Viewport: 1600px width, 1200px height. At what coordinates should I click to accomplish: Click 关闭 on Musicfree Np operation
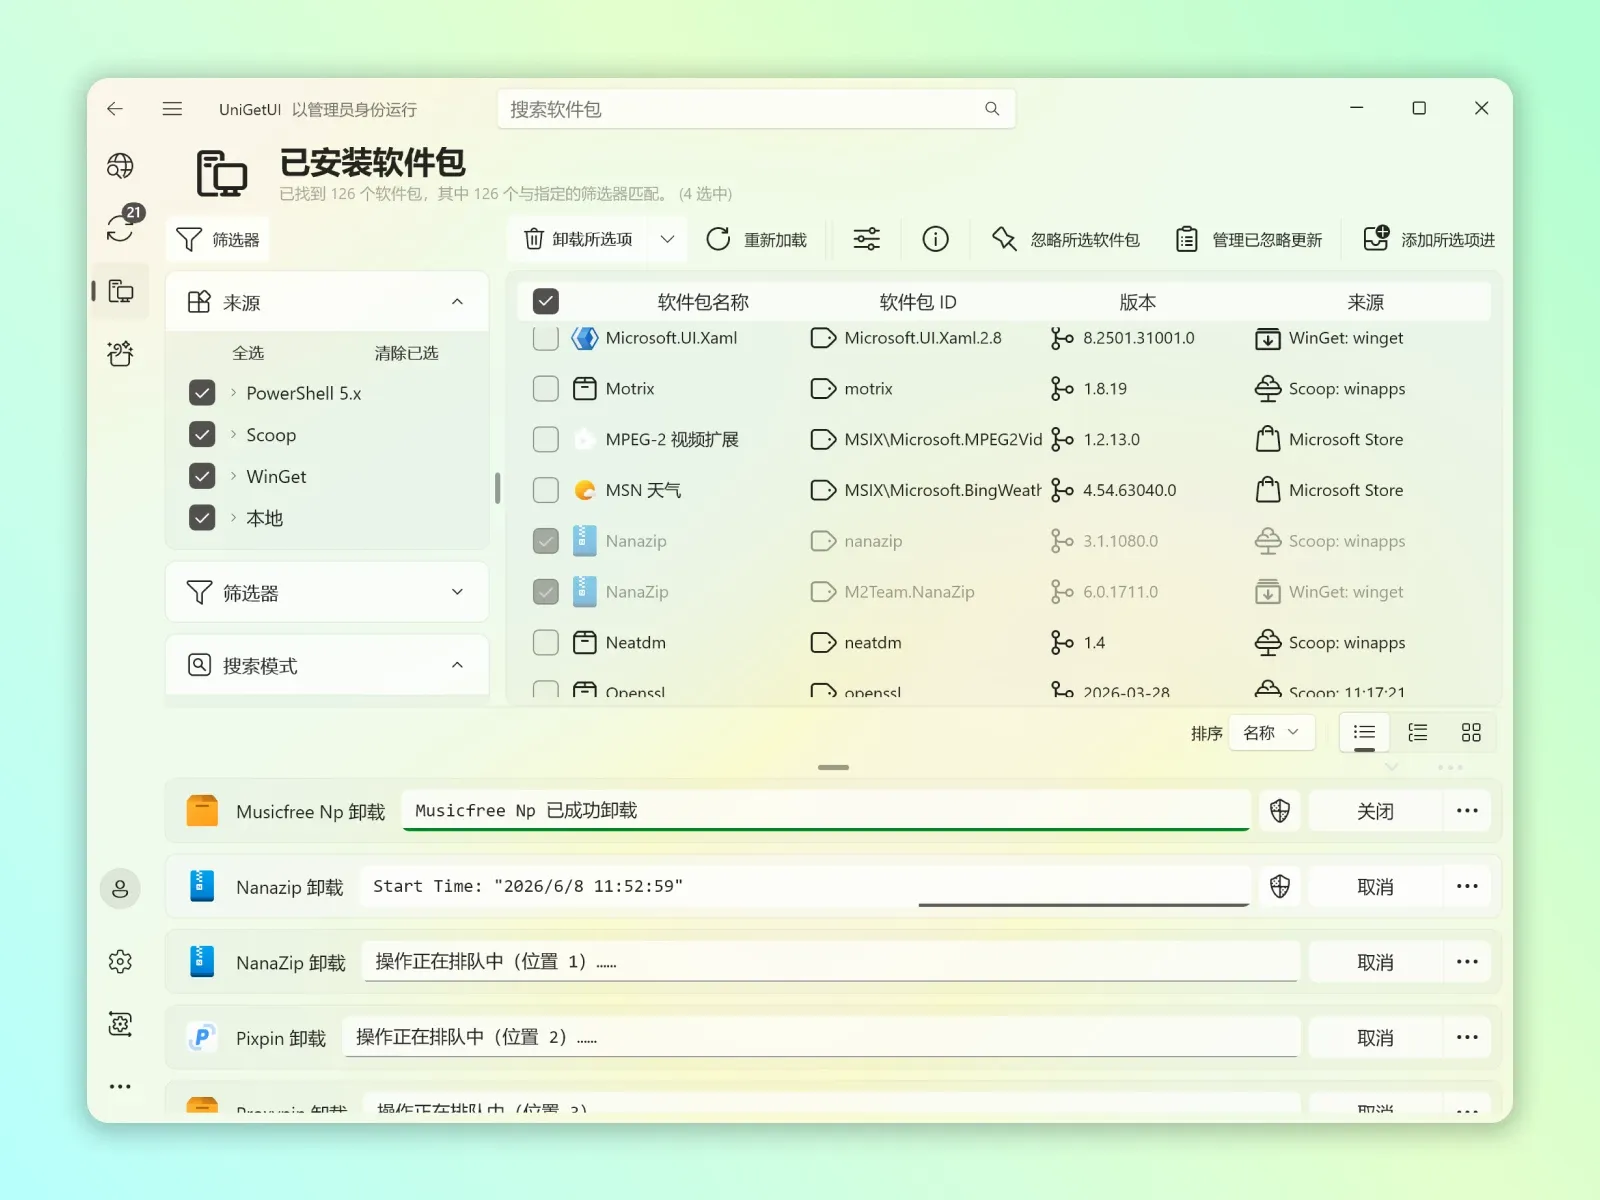pos(1375,811)
